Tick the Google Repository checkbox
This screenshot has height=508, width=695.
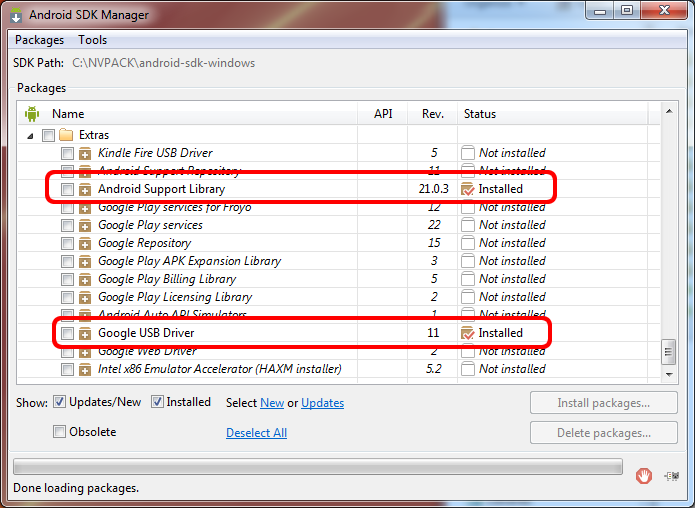pyautogui.click(x=67, y=243)
